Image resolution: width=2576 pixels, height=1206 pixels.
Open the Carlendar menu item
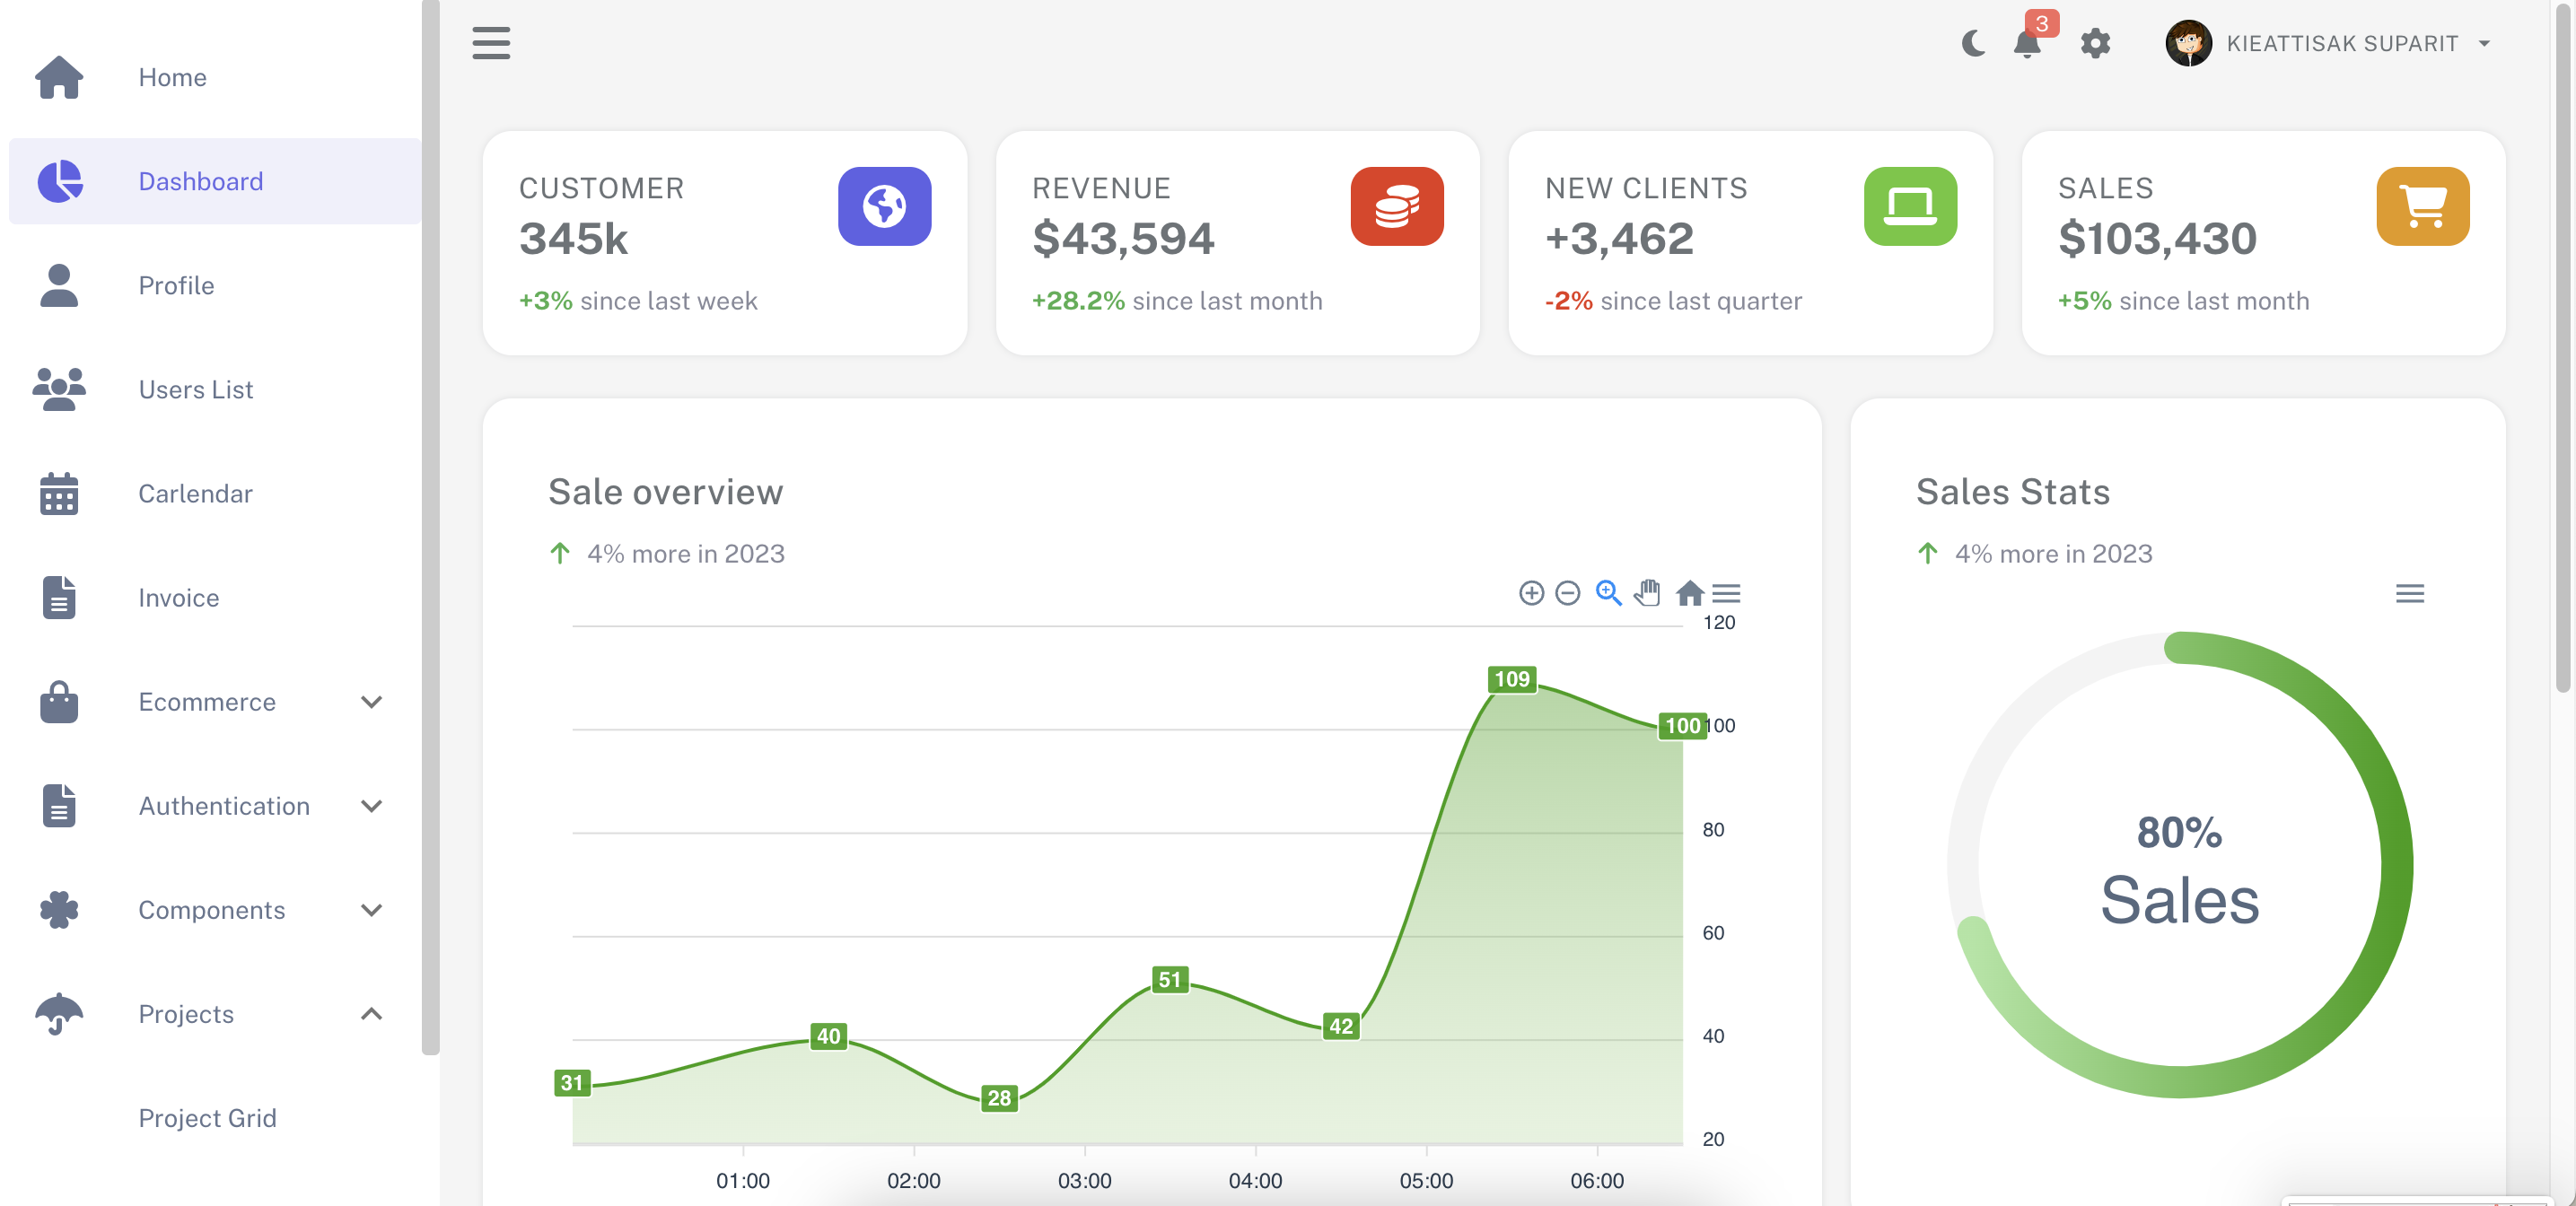pyautogui.click(x=215, y=494)
